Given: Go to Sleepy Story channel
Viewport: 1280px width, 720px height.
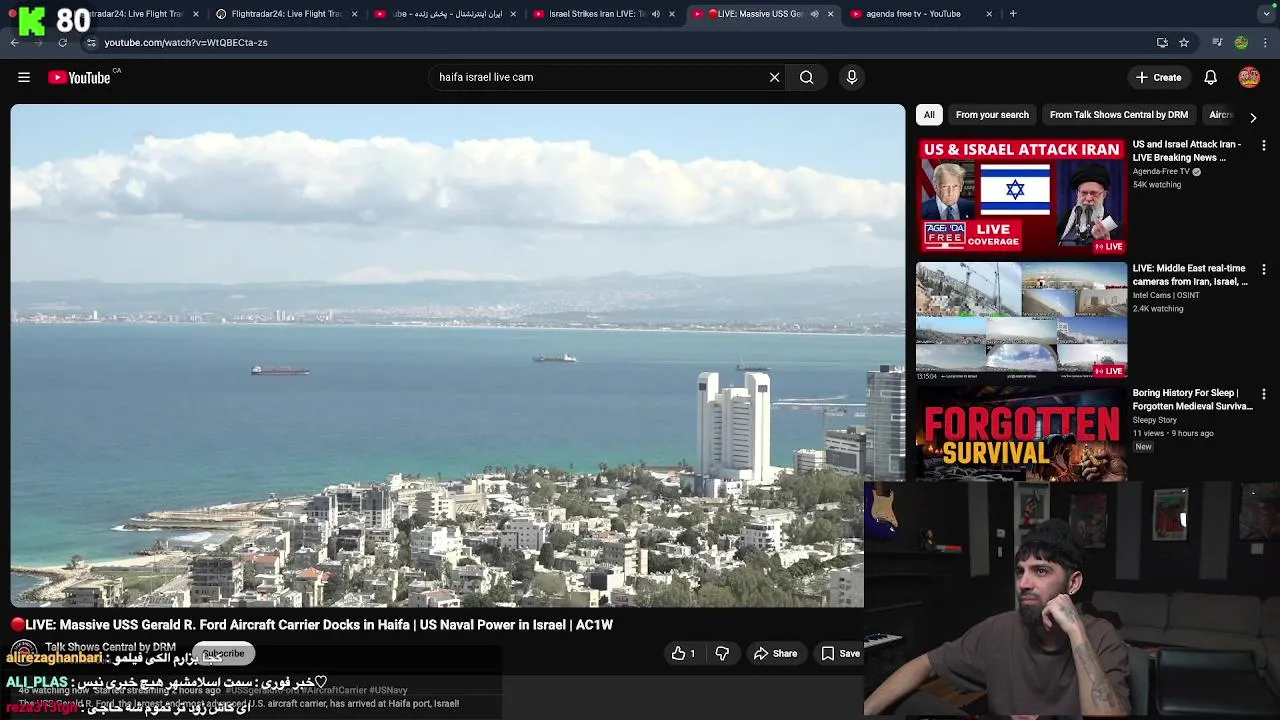Looking at the screenshot, I should 1155,420.
